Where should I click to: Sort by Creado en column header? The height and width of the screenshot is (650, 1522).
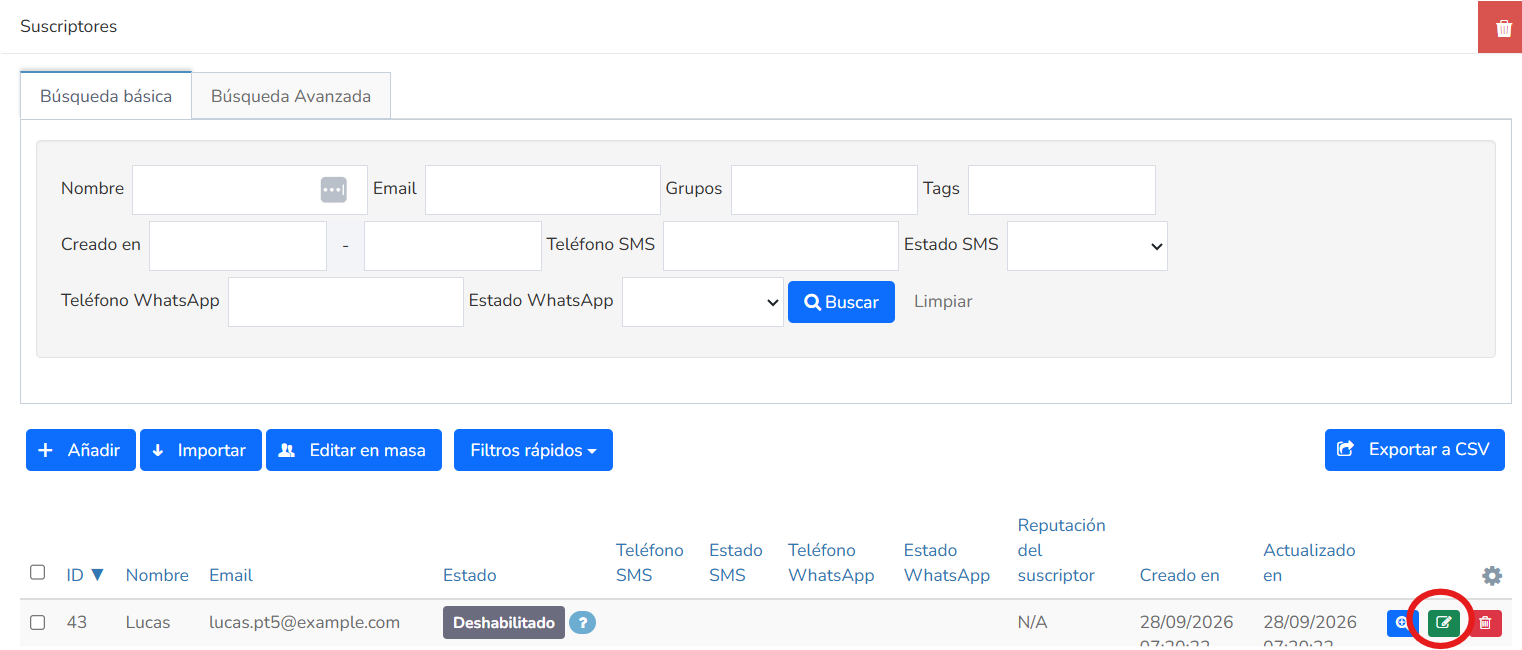click(1180, 575)
